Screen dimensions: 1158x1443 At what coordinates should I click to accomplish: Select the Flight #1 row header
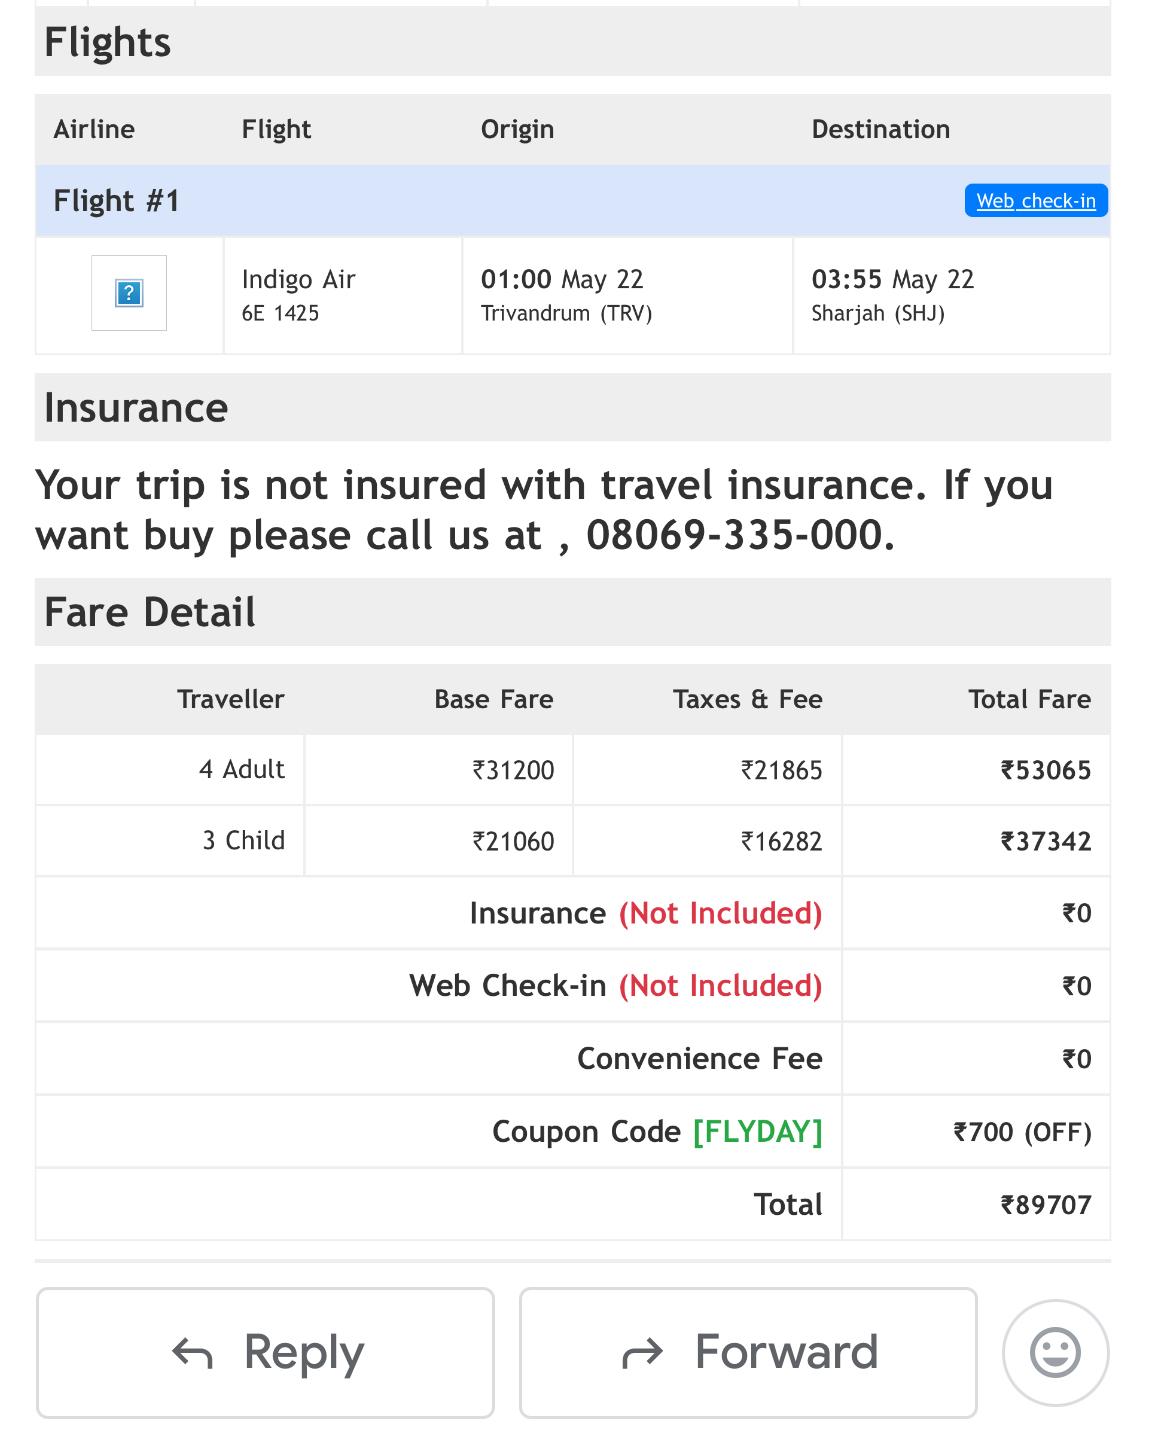(x=117, y=201)
